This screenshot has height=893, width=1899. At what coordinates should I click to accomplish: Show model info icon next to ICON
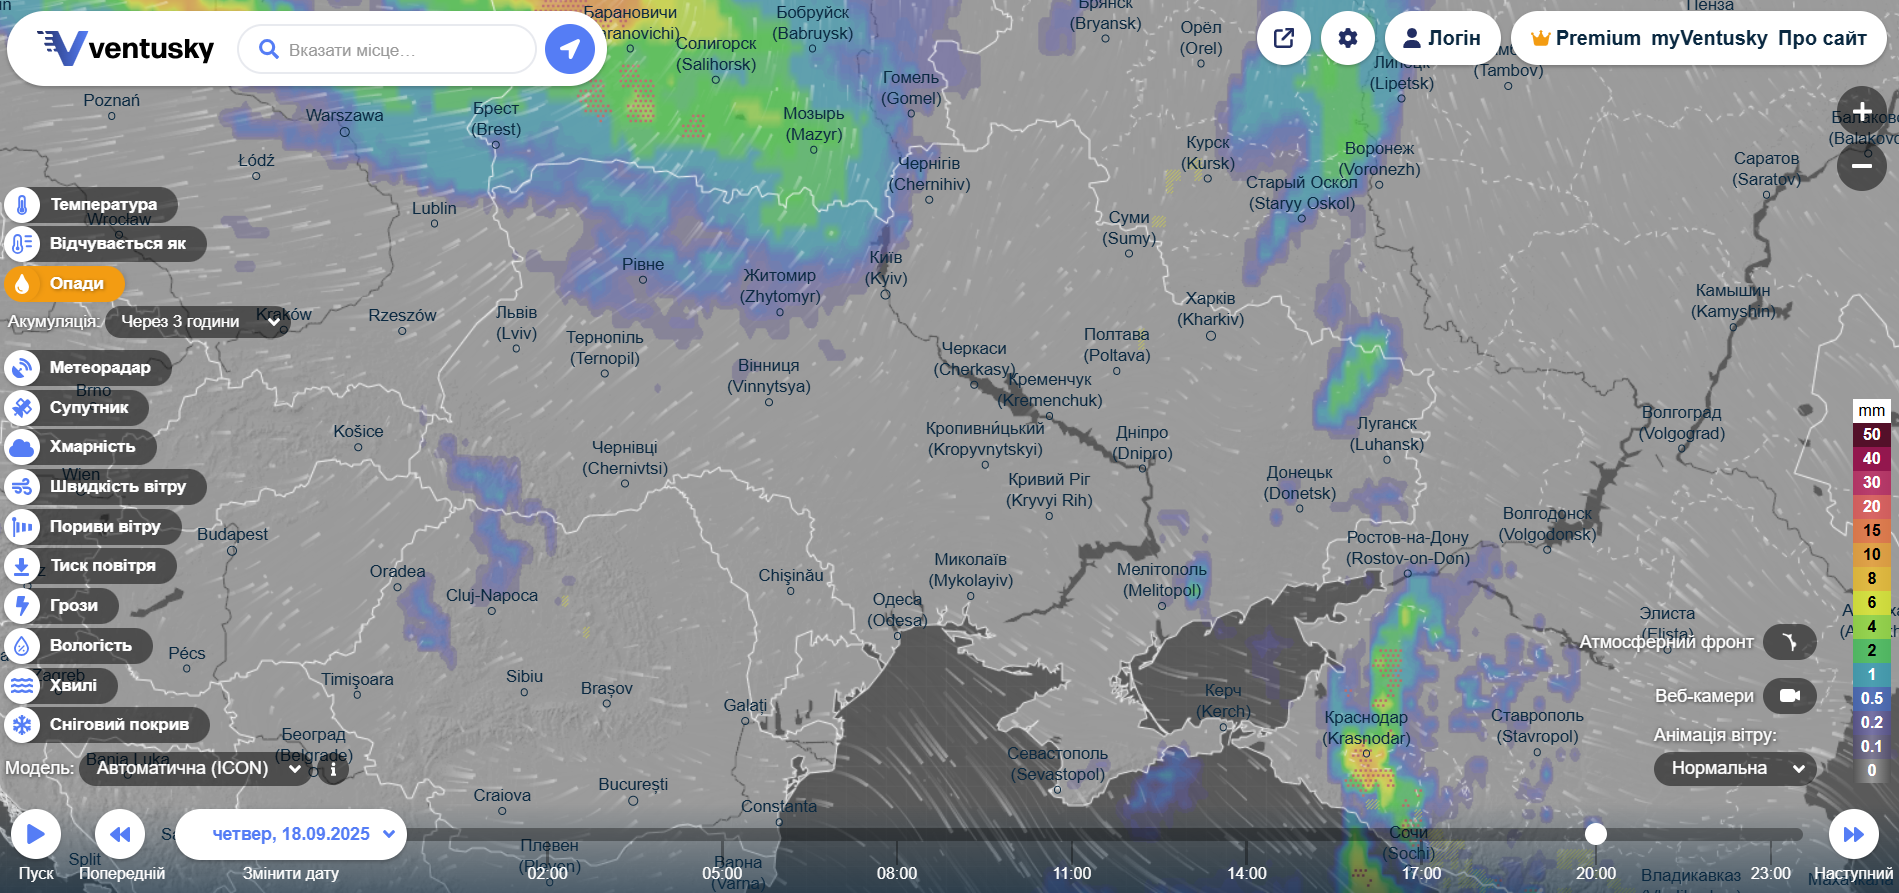[333, 770]
